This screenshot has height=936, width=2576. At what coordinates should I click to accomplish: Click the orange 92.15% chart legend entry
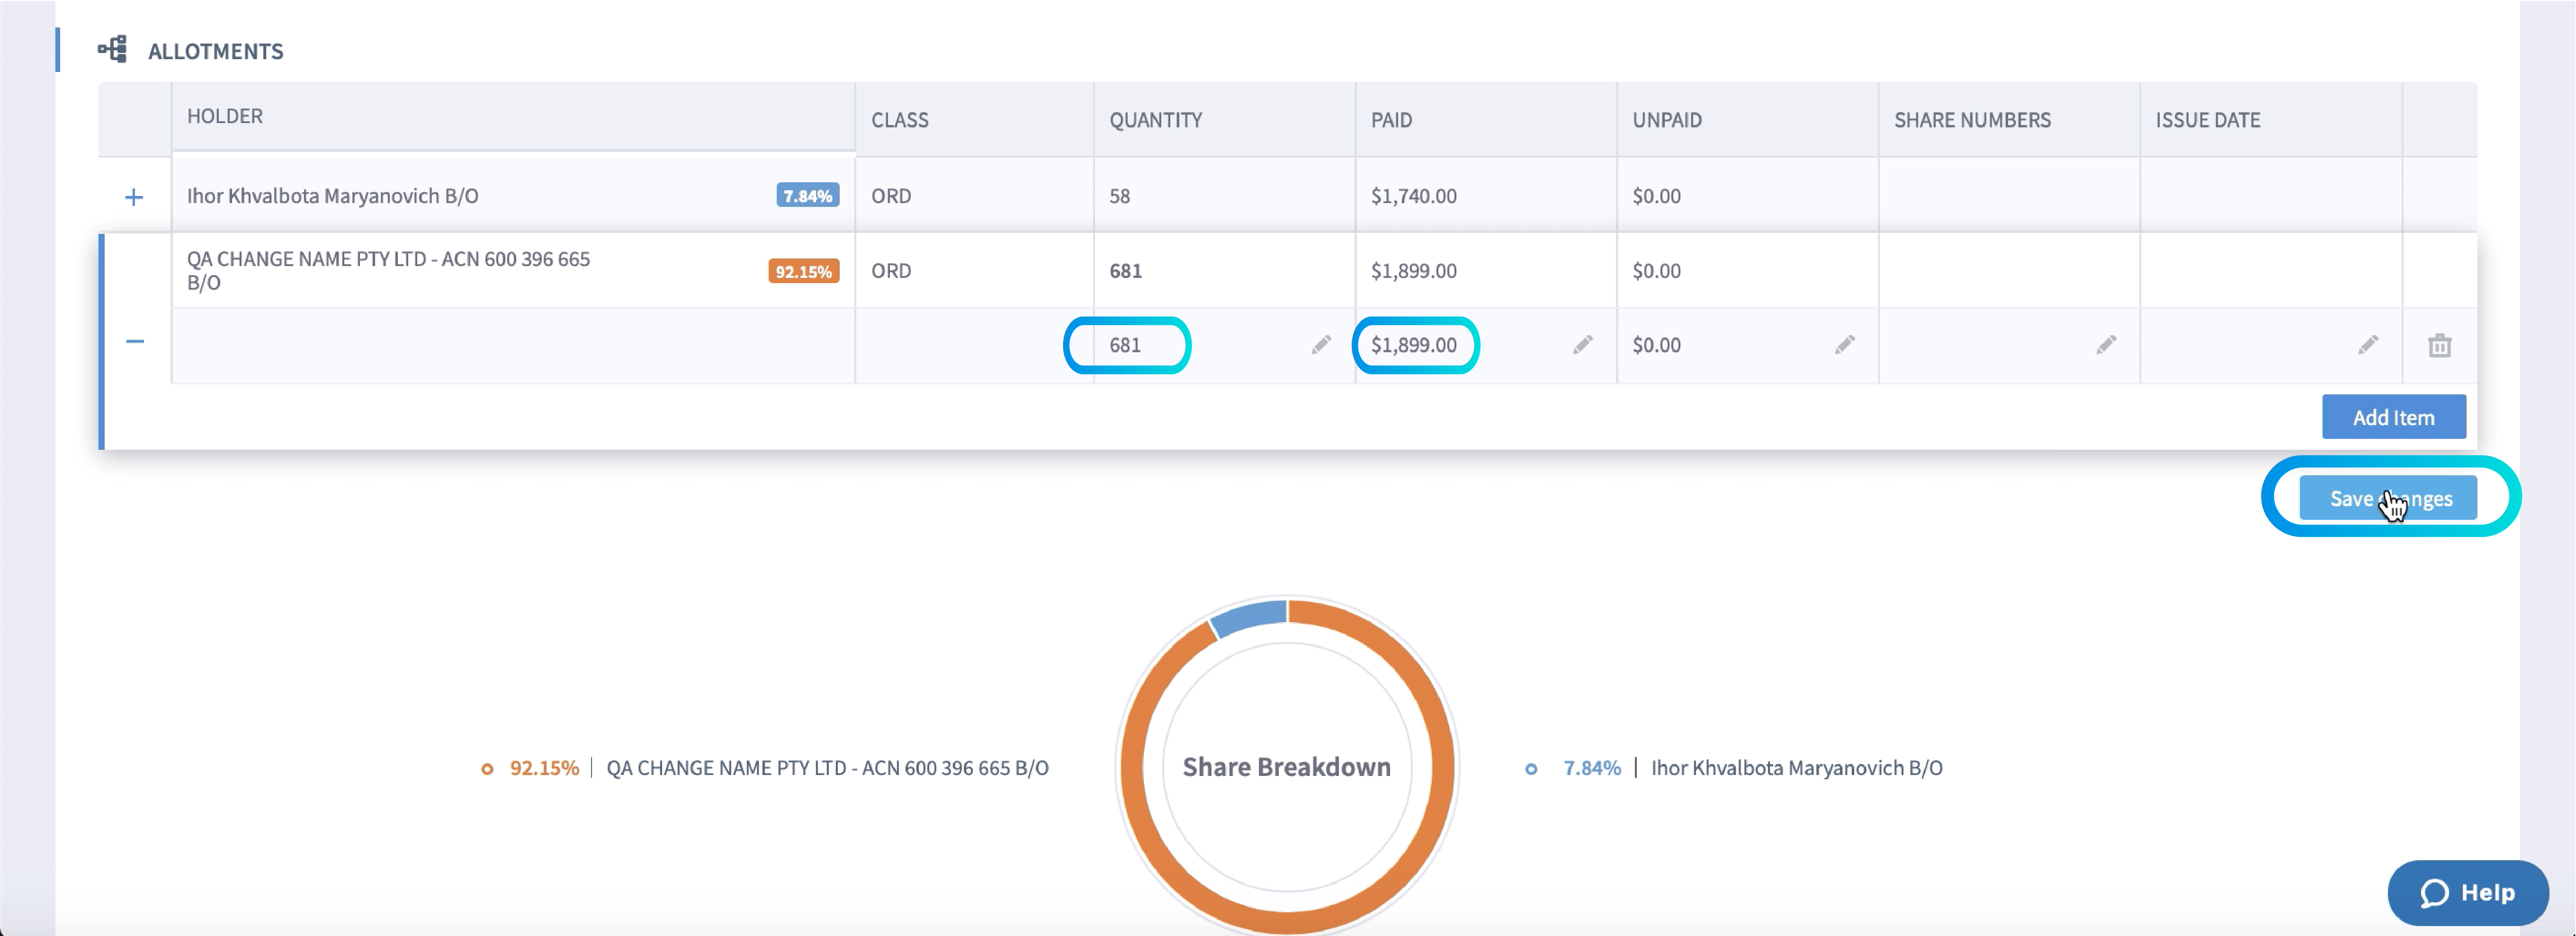coord(764,768)
